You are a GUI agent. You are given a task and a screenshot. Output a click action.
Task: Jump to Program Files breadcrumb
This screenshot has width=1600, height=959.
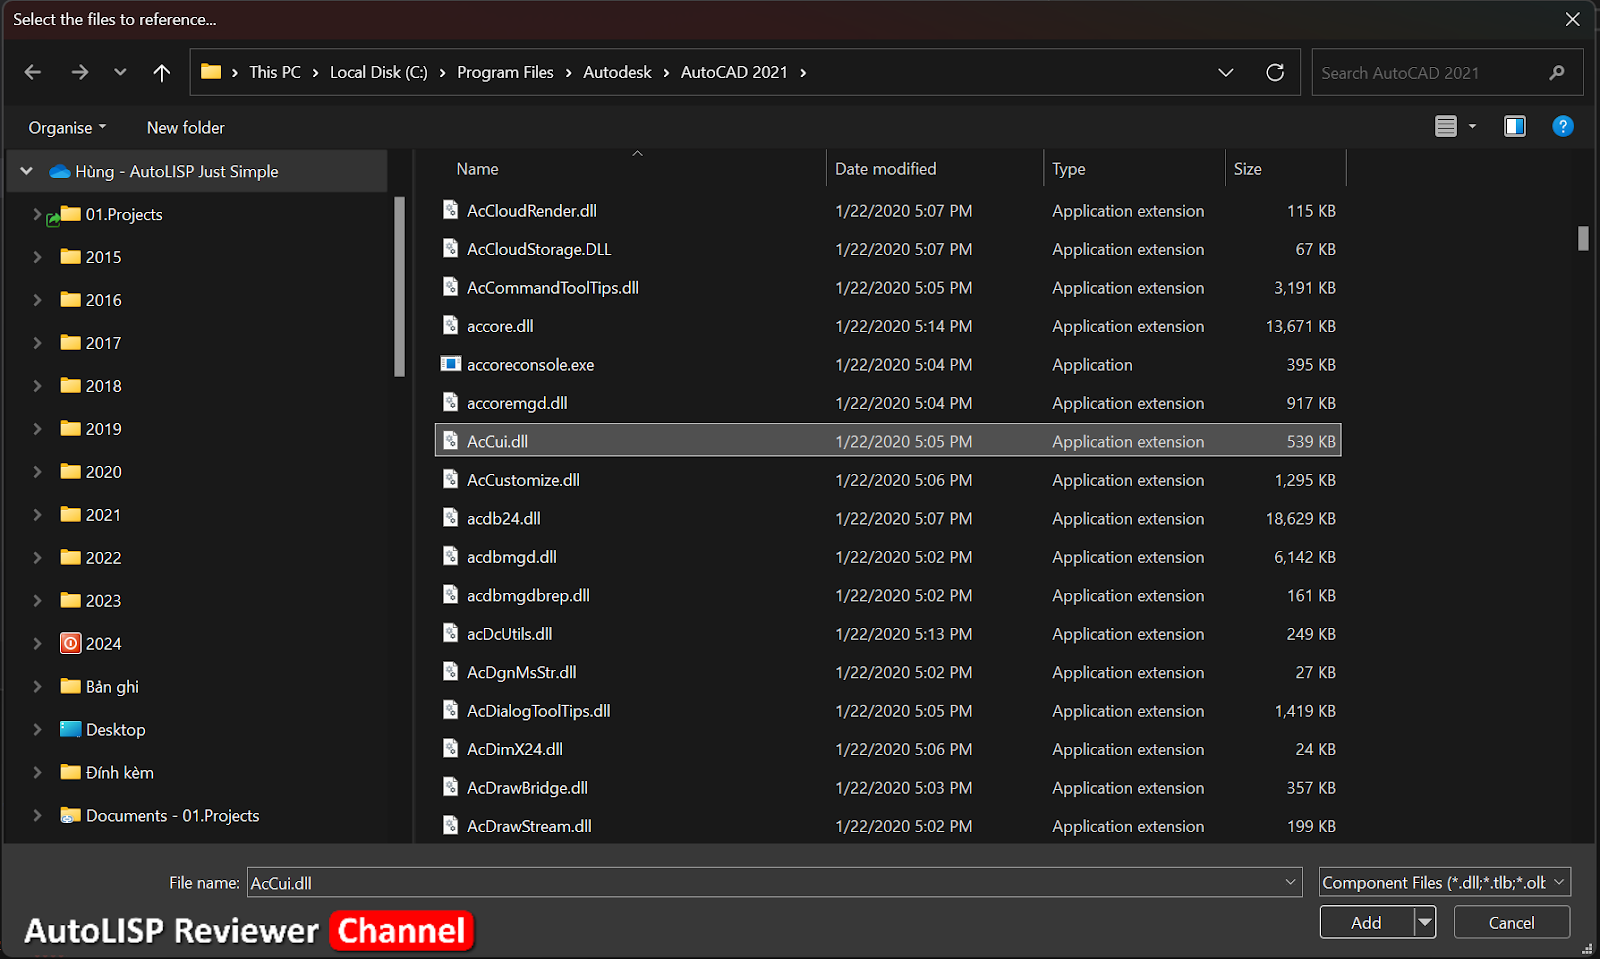(x=505, y=72)
